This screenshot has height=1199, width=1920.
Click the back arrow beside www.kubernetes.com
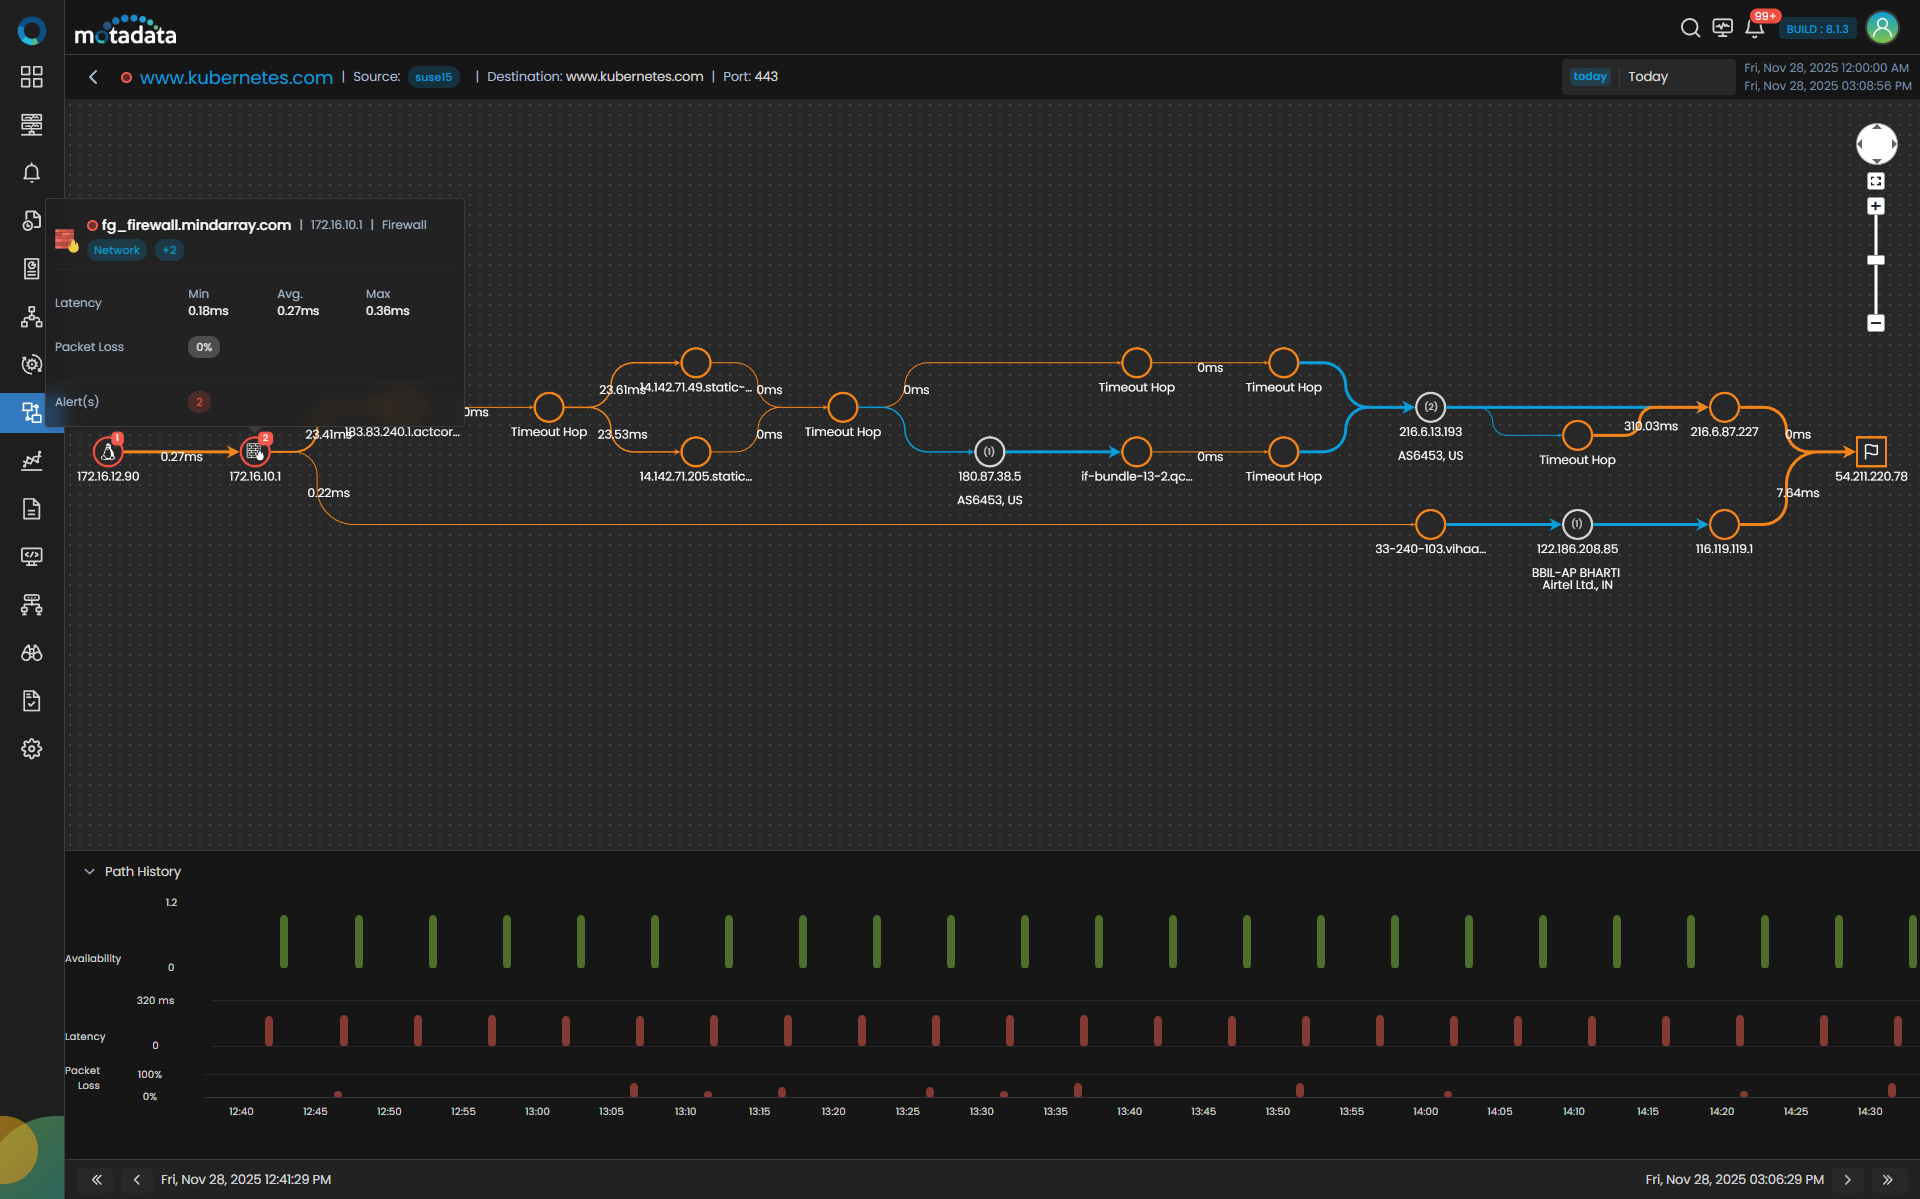(x=93, y=77)
